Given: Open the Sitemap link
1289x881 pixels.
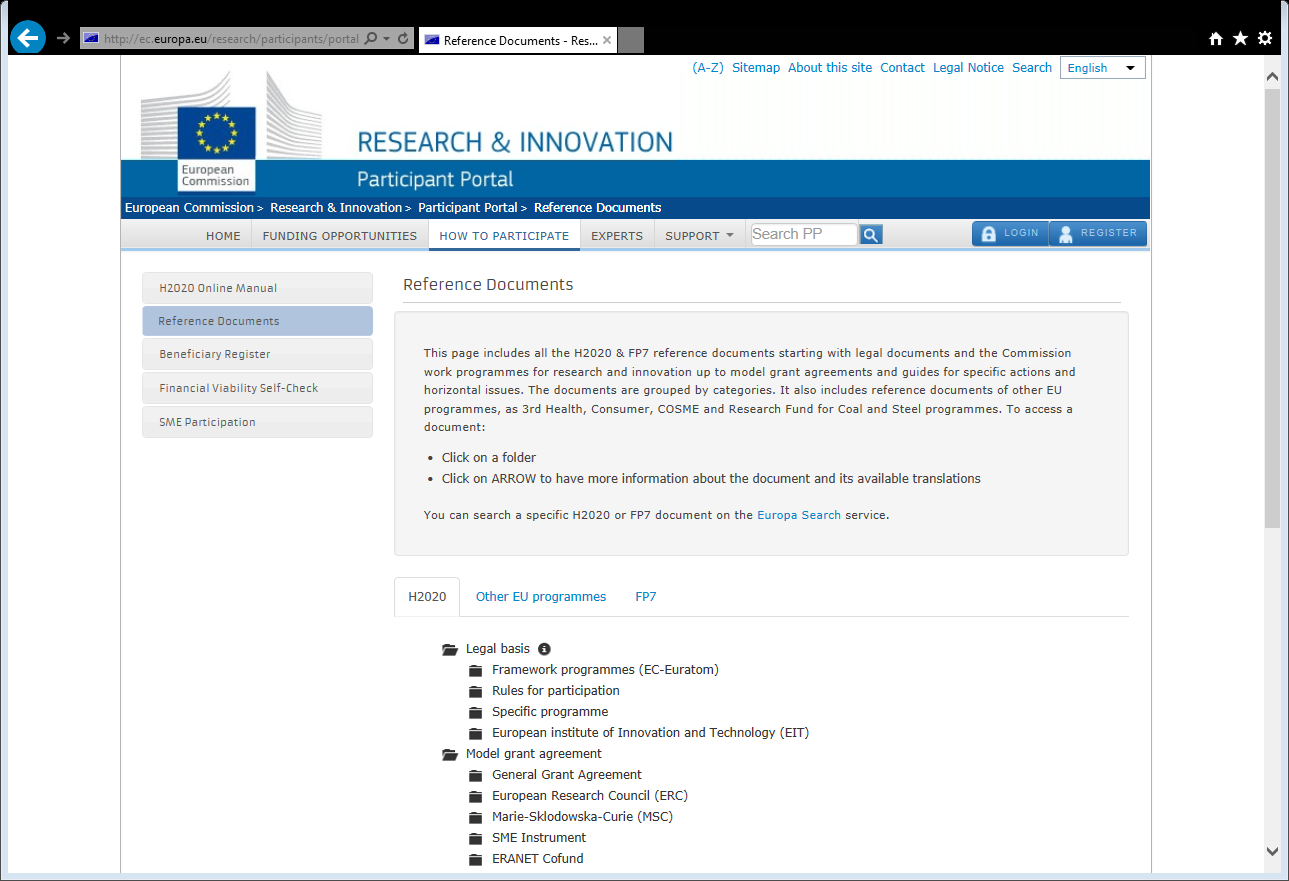Looking at the screenshot, I should [756, 68].
